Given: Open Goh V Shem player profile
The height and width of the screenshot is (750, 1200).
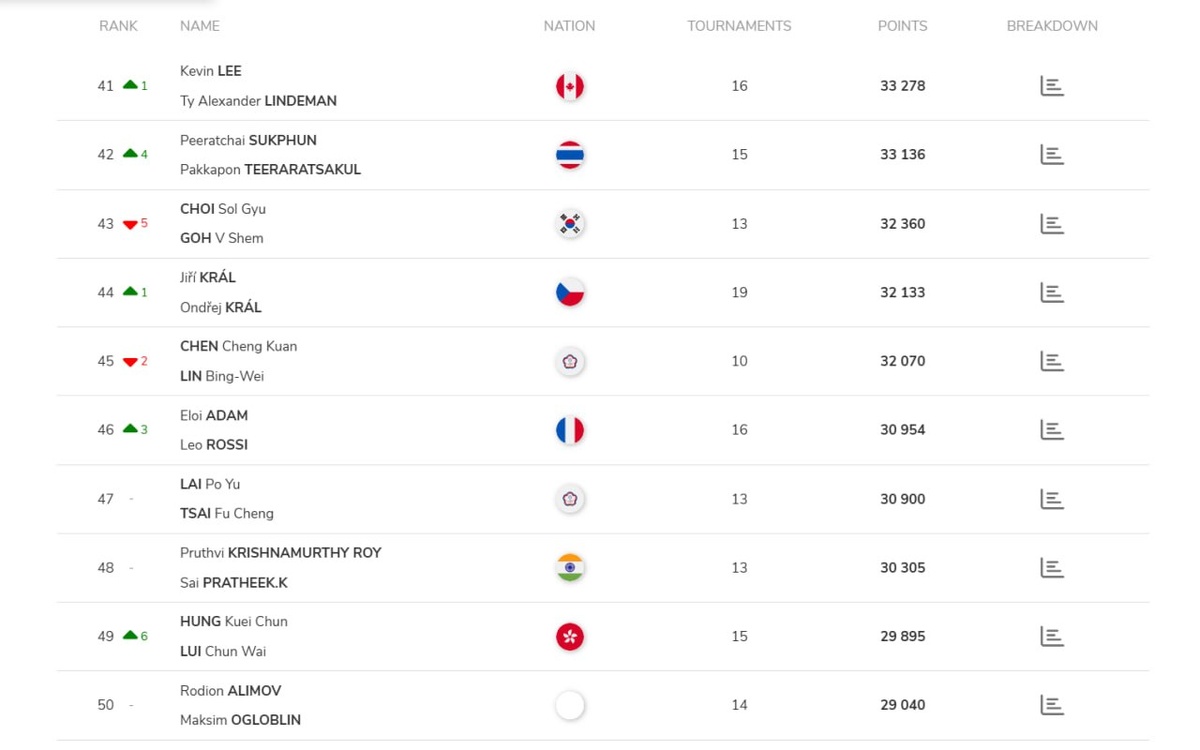Looking at the screenshot, I should [222, 238].
